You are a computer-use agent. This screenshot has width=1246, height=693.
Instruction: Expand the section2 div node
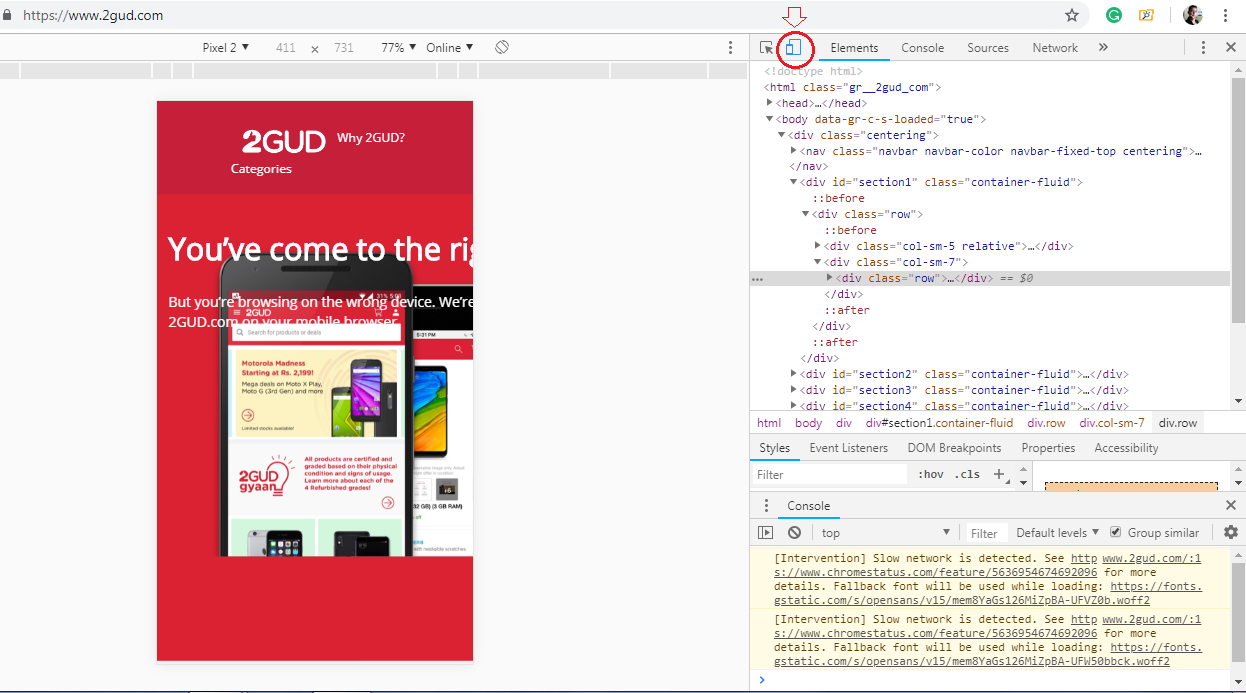pyautogui.click(x=794, y=374)
